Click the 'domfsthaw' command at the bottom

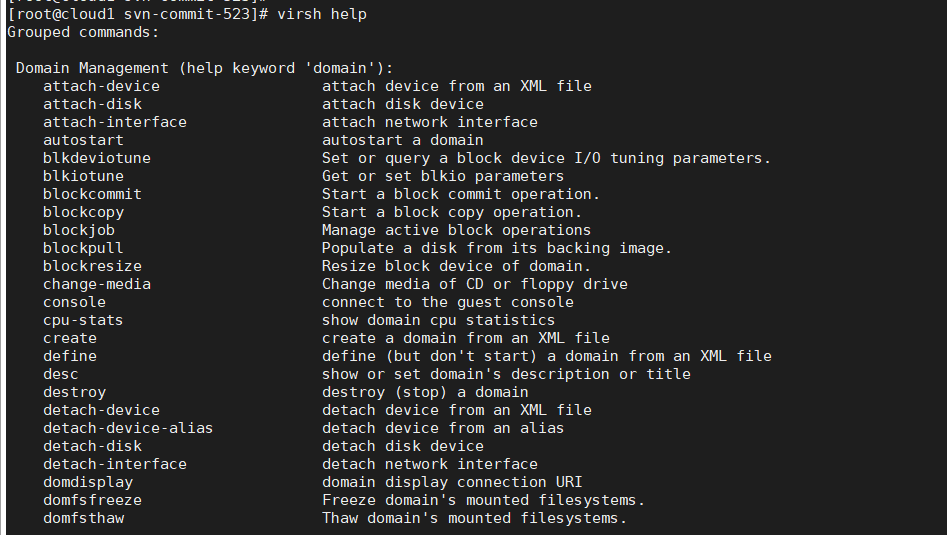tap(83, 518)
